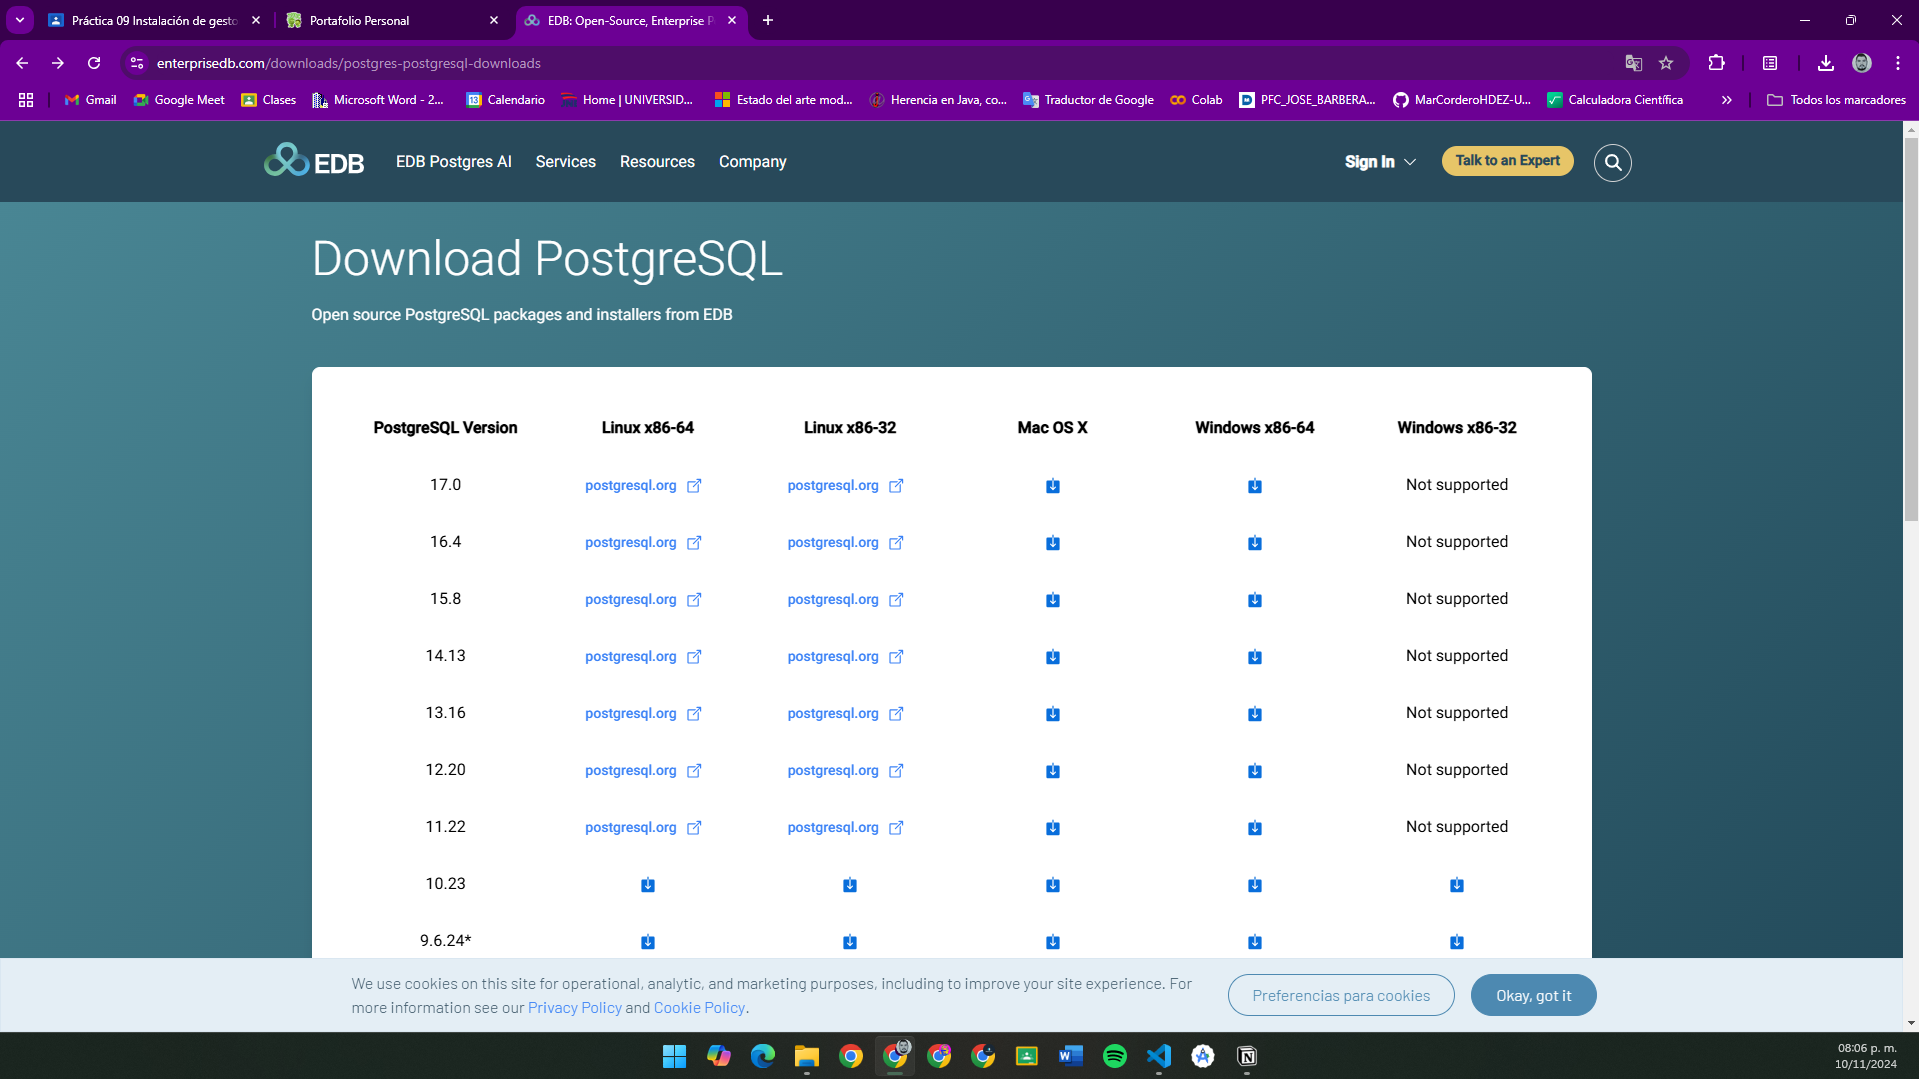Open postgresql.org link for 16.4 Linux x86-32
1919x1079 pixels.
click(x=845, y=543)
